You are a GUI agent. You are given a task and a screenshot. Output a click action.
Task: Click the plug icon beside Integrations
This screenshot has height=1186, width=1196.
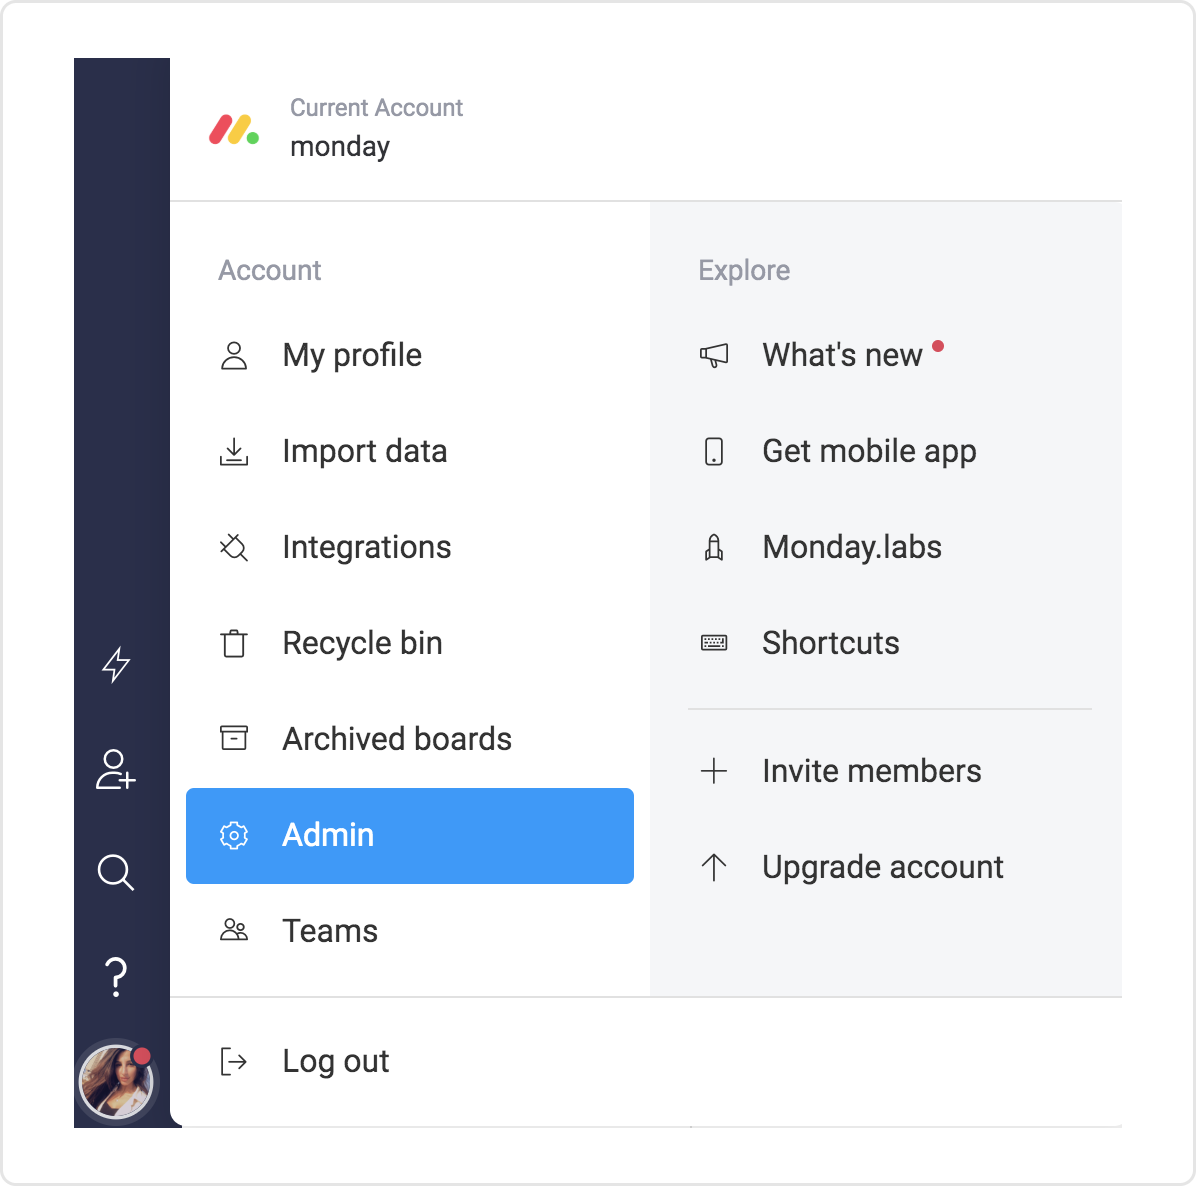click(234, 548)
